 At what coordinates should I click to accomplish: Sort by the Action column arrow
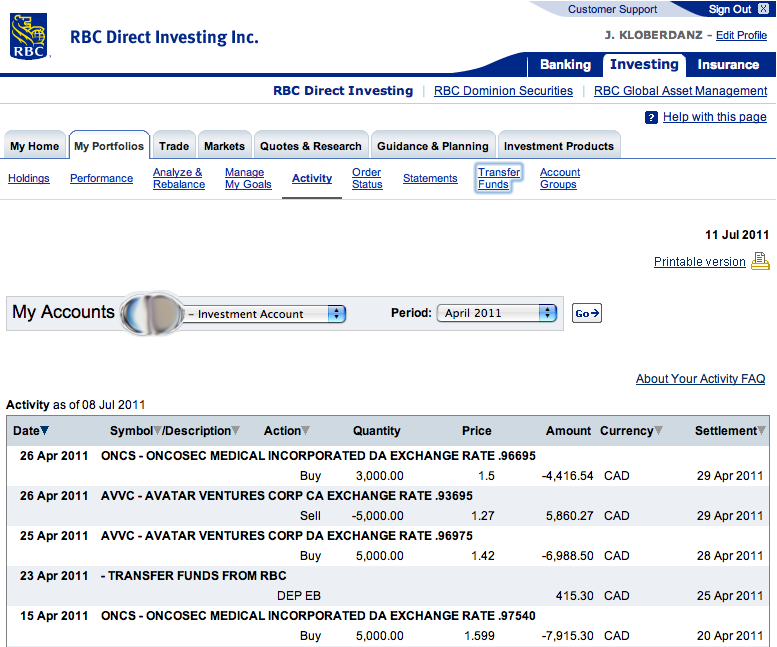[x=306, y=431]
